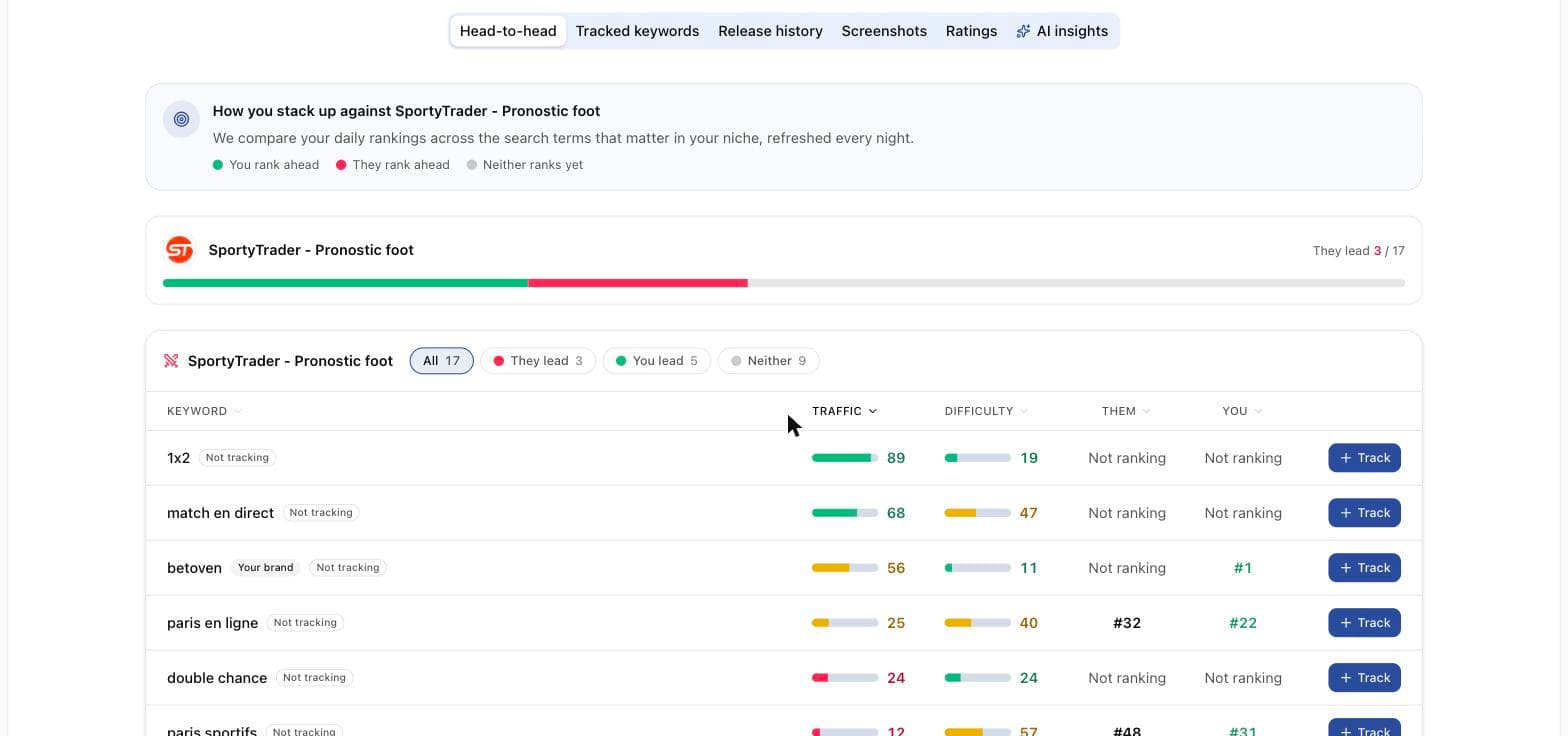Image resolution: width=1568 pixels, height=736 pixels.
Task: Track the double chance keyword
Action: pos(1364,678)
